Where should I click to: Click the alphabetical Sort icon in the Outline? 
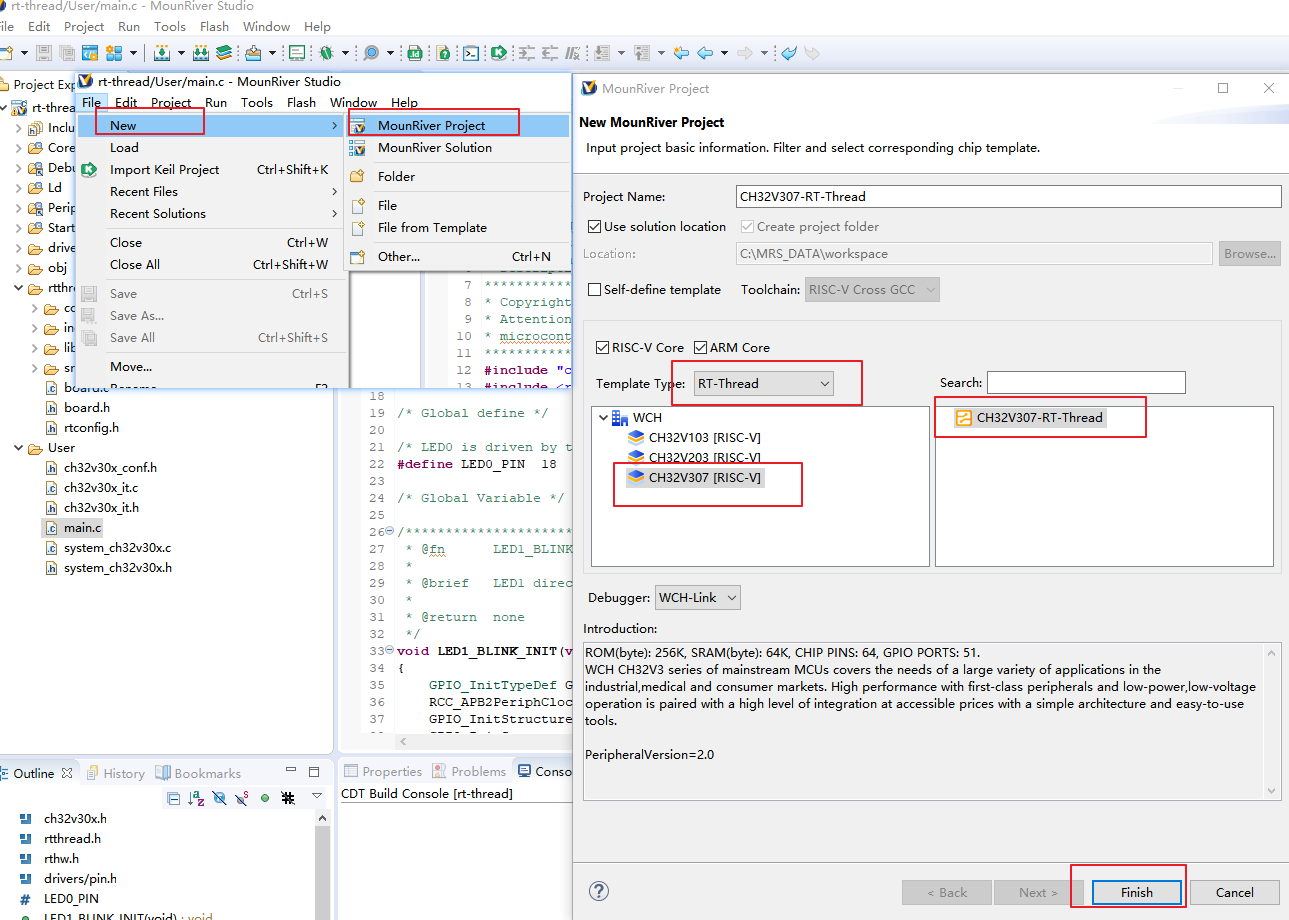(196, 798)
